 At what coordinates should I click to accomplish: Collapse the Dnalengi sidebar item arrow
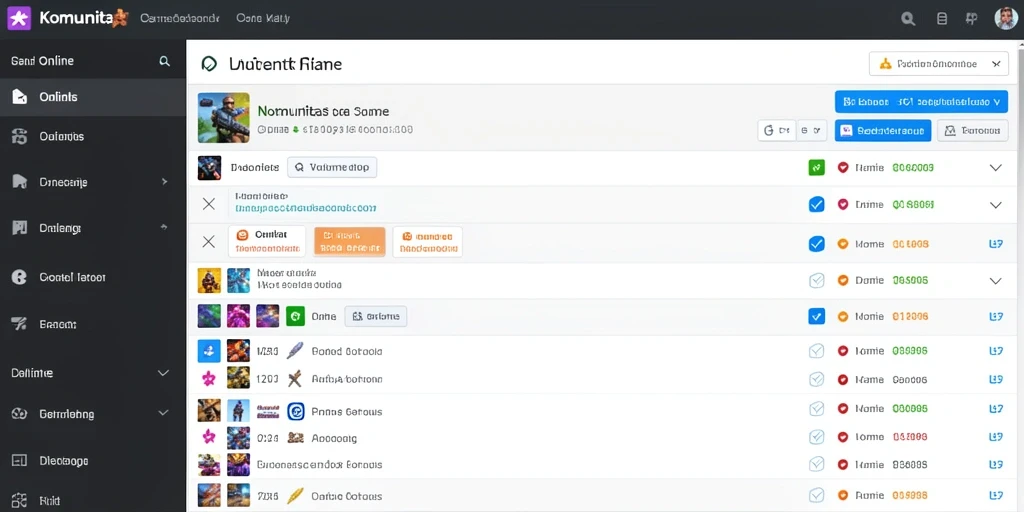point(163,227)
